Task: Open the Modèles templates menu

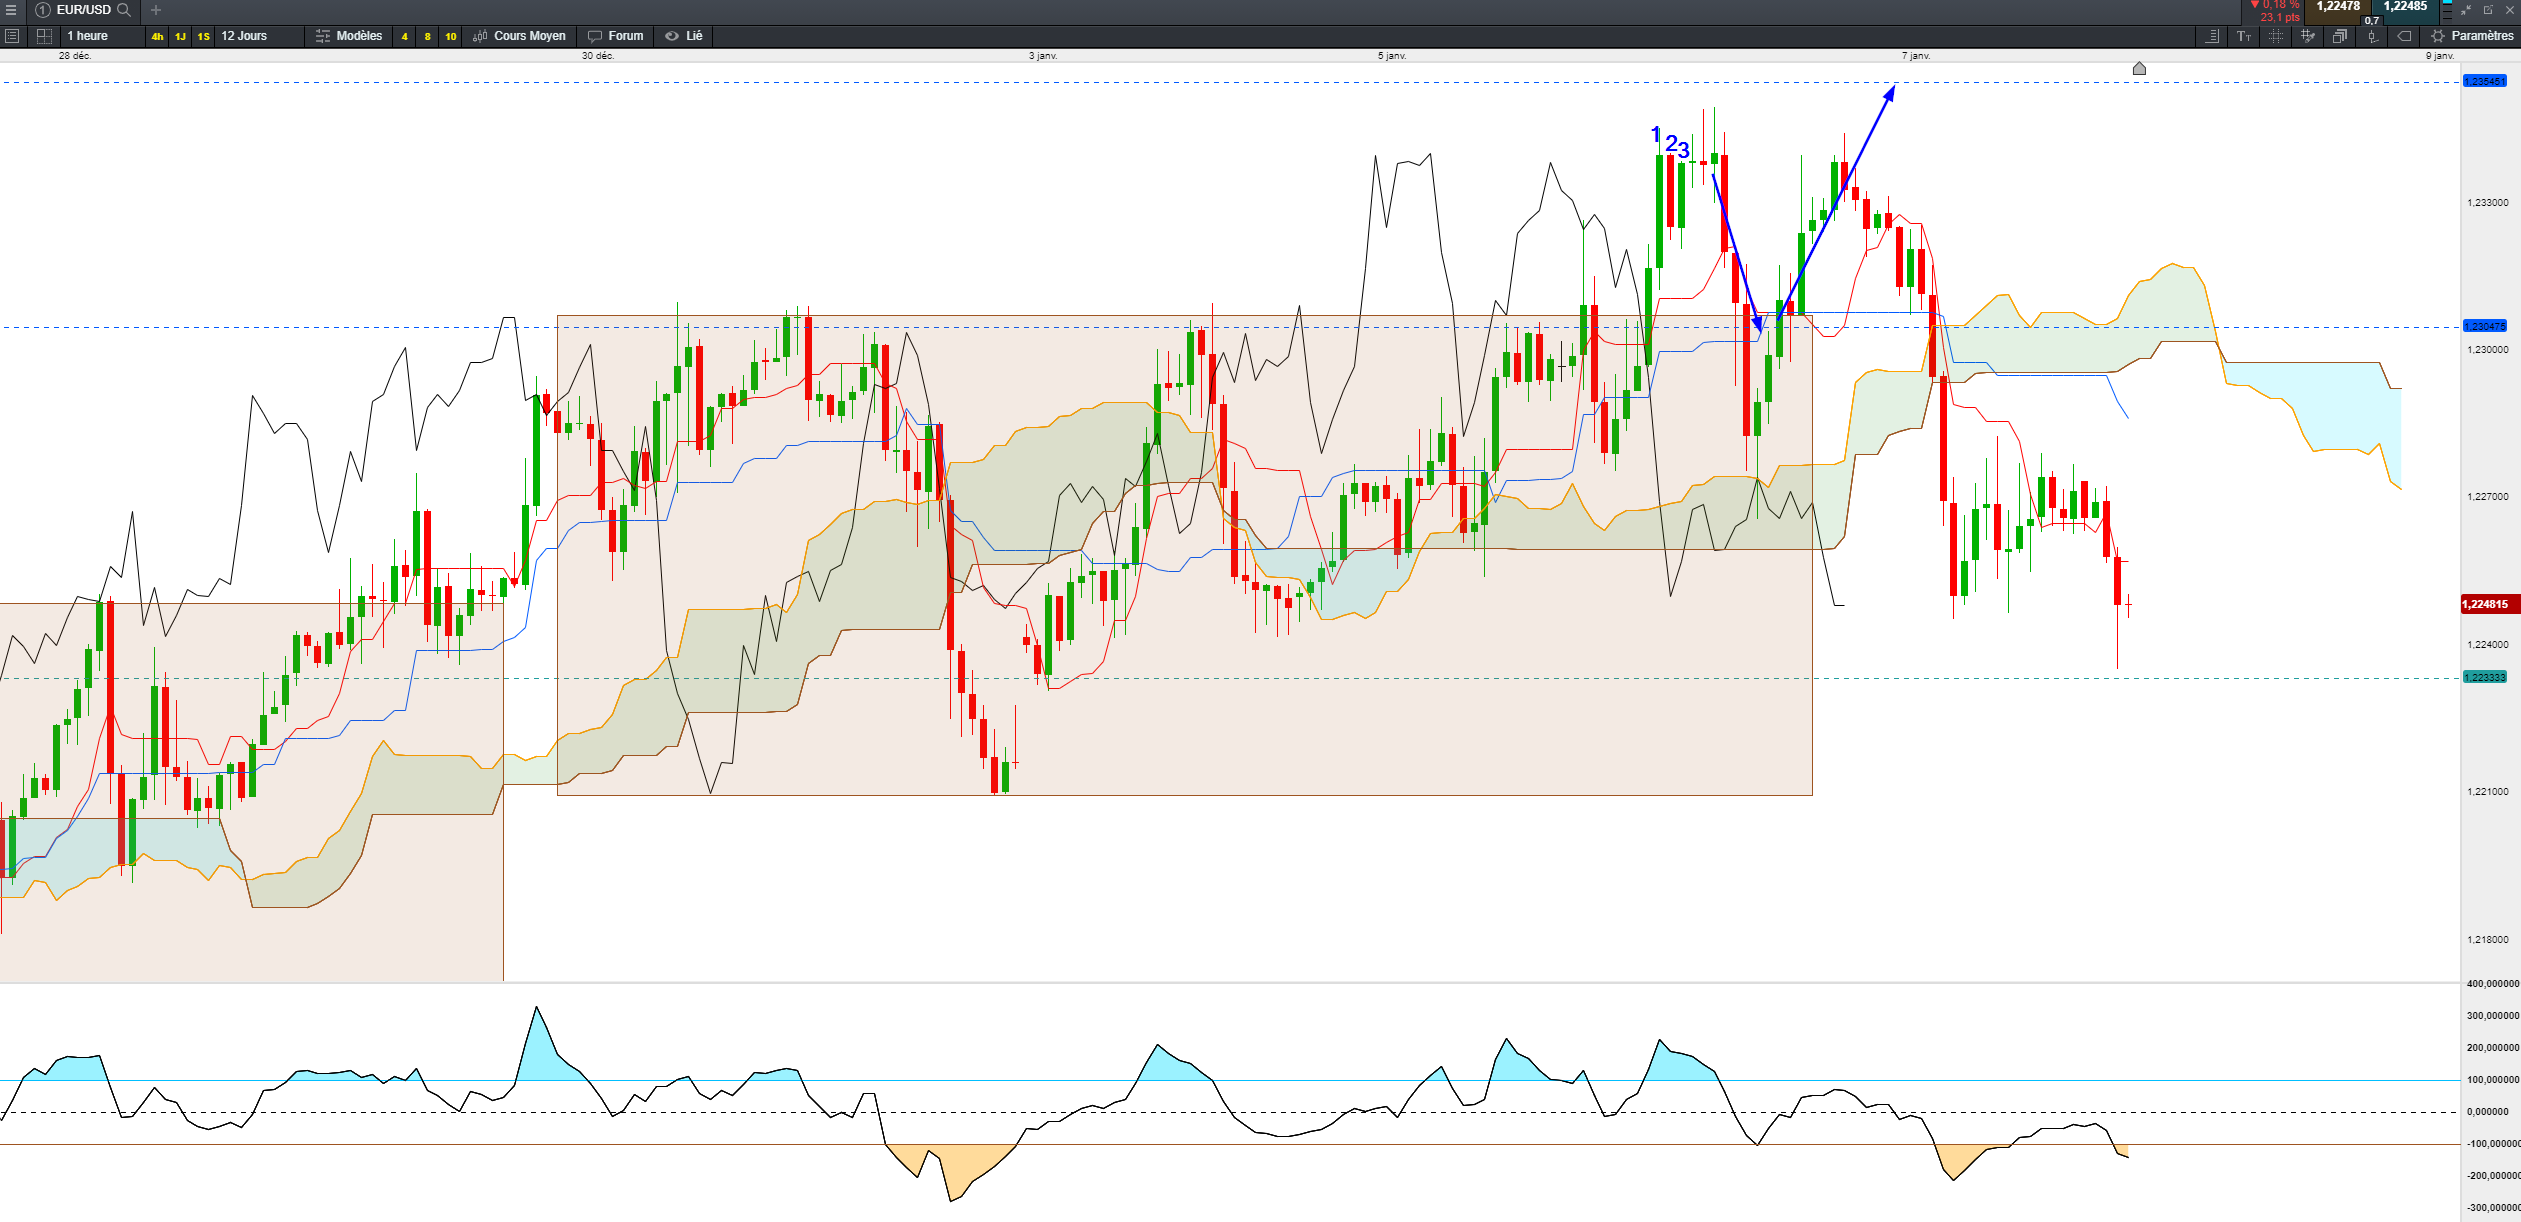Action: 349,36
